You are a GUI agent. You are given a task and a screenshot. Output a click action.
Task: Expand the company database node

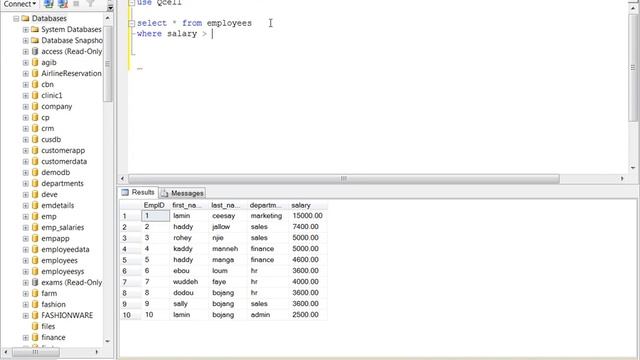[x=25, y=107]
